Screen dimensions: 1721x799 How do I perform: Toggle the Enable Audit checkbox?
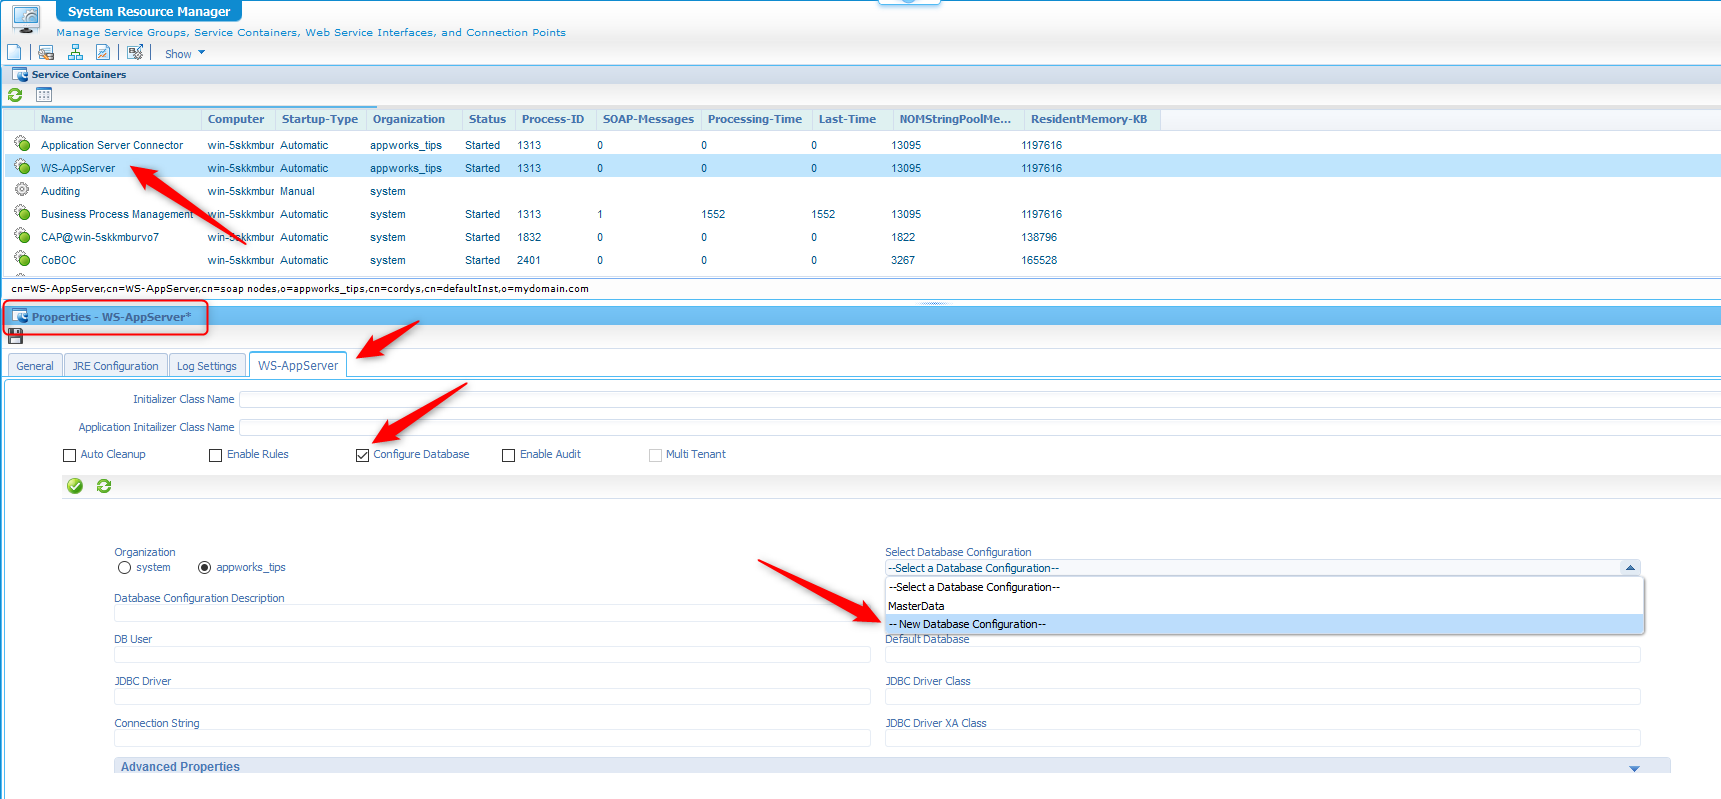click(508, 455)
